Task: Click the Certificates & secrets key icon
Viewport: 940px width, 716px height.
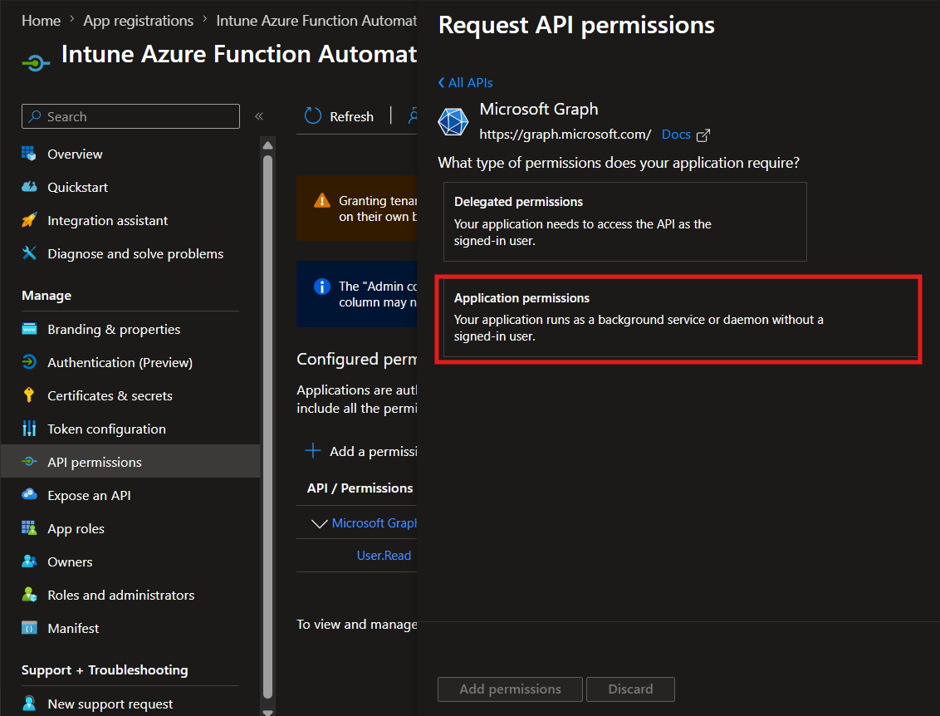Action: point(29,395)
